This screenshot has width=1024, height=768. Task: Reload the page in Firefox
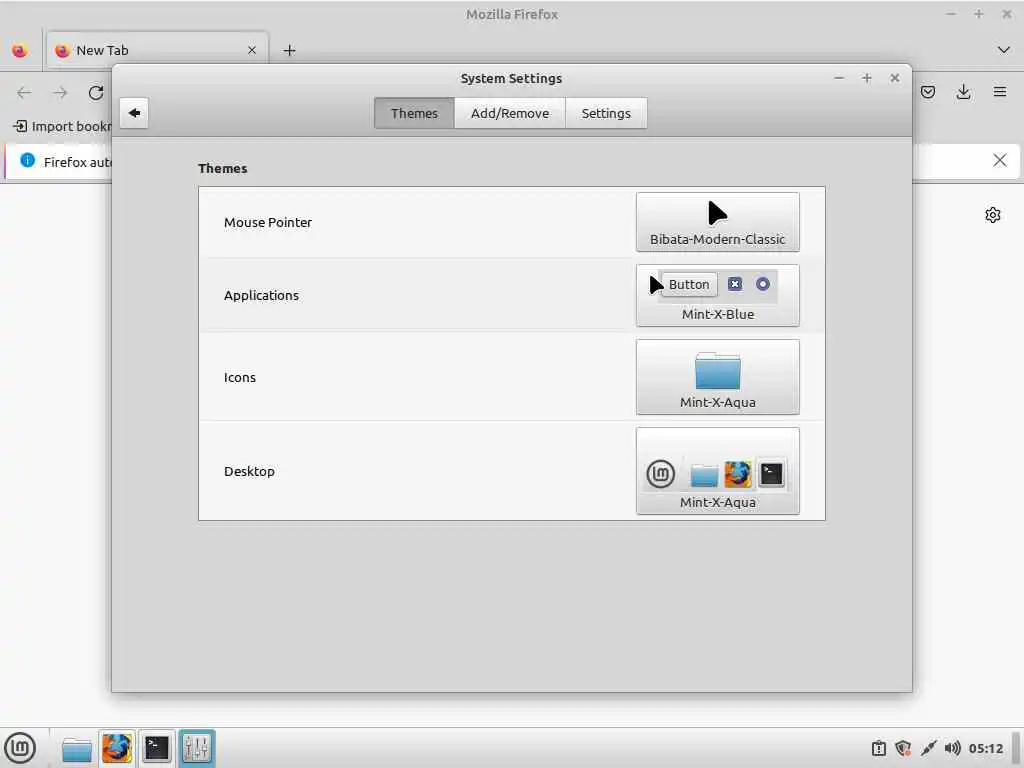(96, 93)
